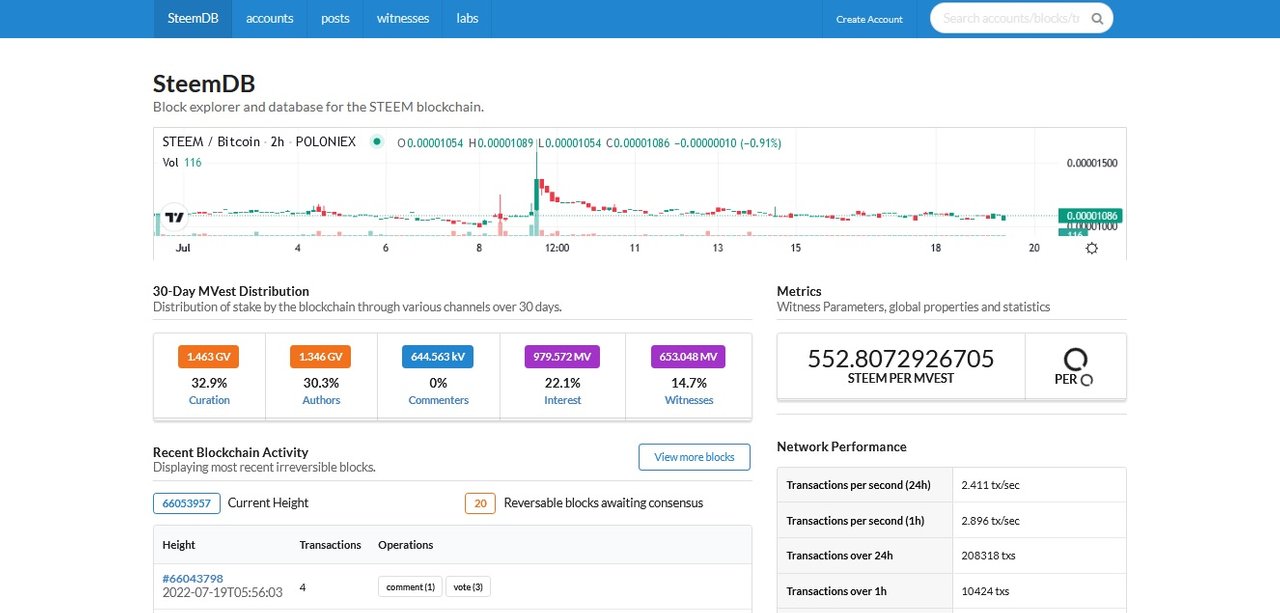Click the Commenters link
This screenshot has width=1280, height=613.
coord(438,400)
